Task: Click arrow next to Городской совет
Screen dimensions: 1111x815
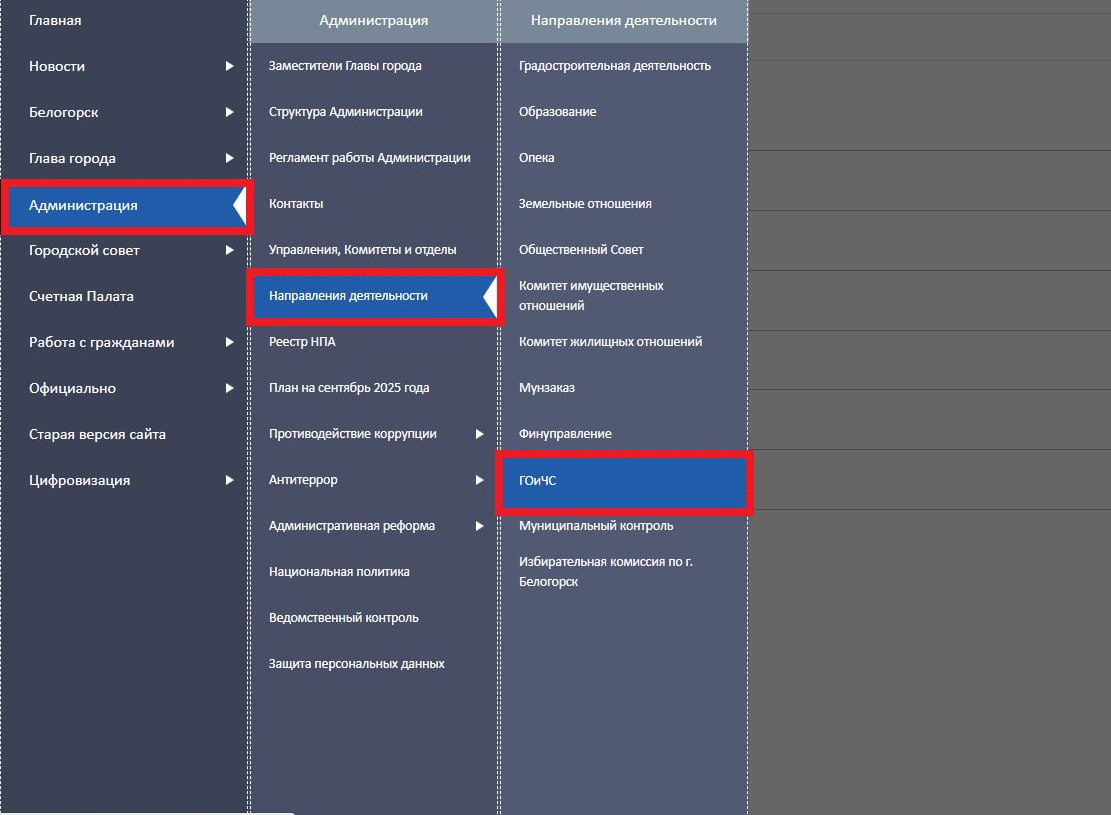Action: tap(229, 250)
